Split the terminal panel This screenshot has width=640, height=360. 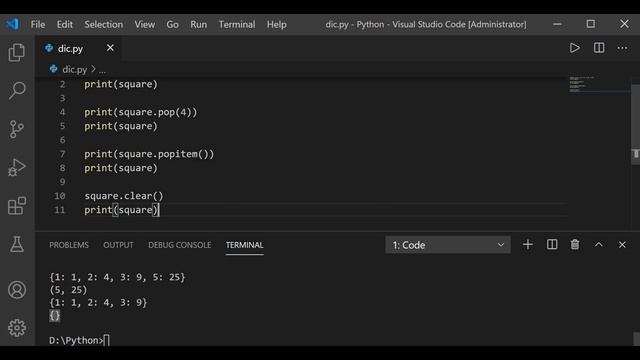tap(552, 244)
